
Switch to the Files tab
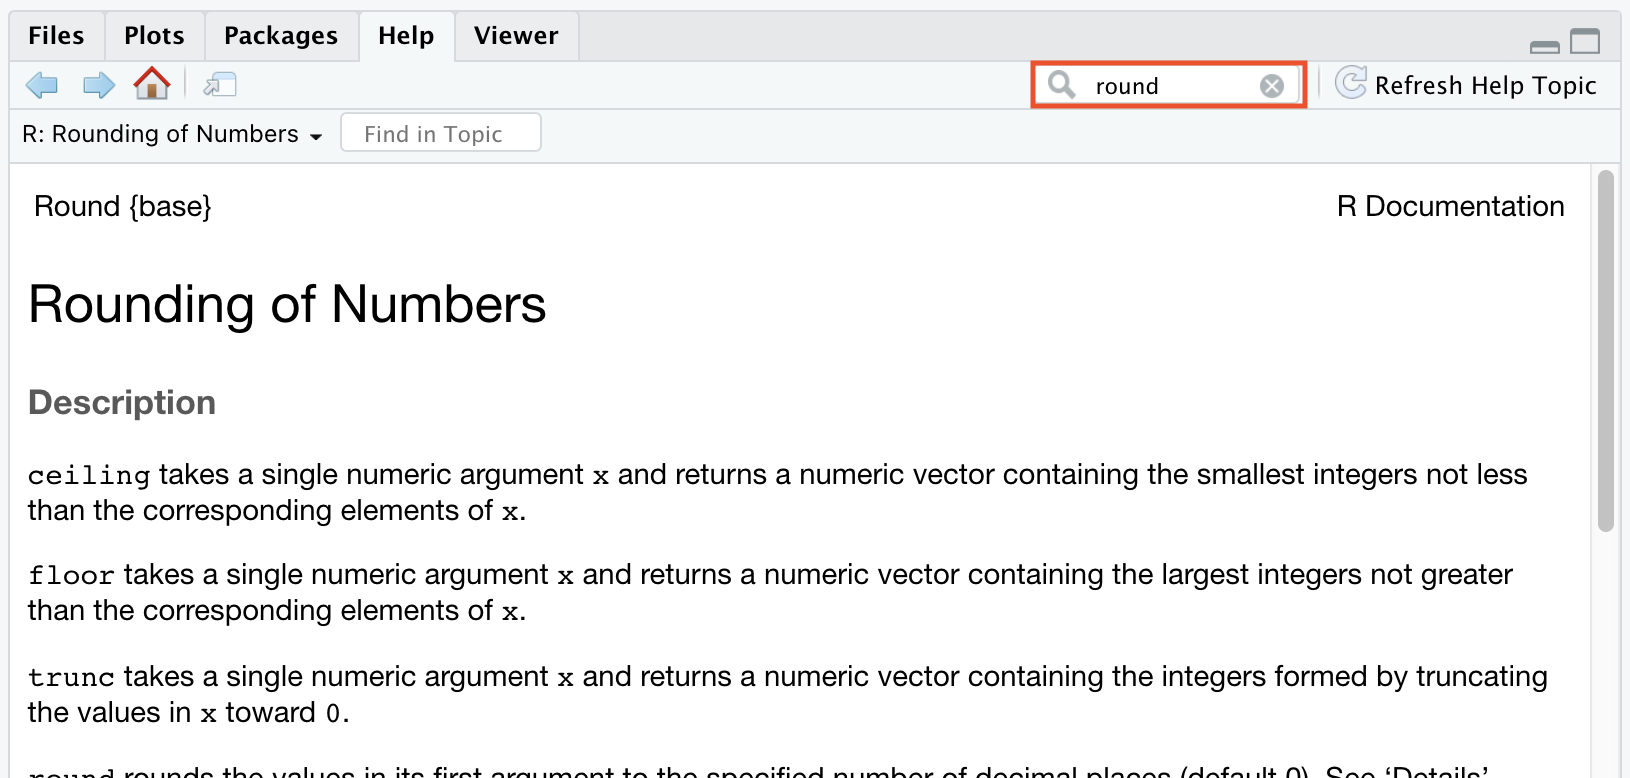(x=56, y=36)
